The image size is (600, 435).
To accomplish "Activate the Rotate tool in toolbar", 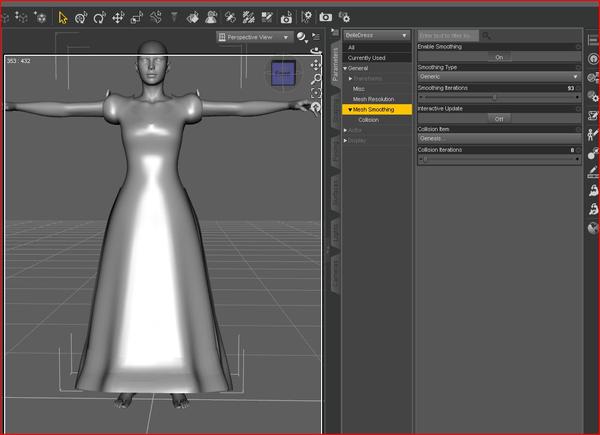I will [x=99, y=17].
